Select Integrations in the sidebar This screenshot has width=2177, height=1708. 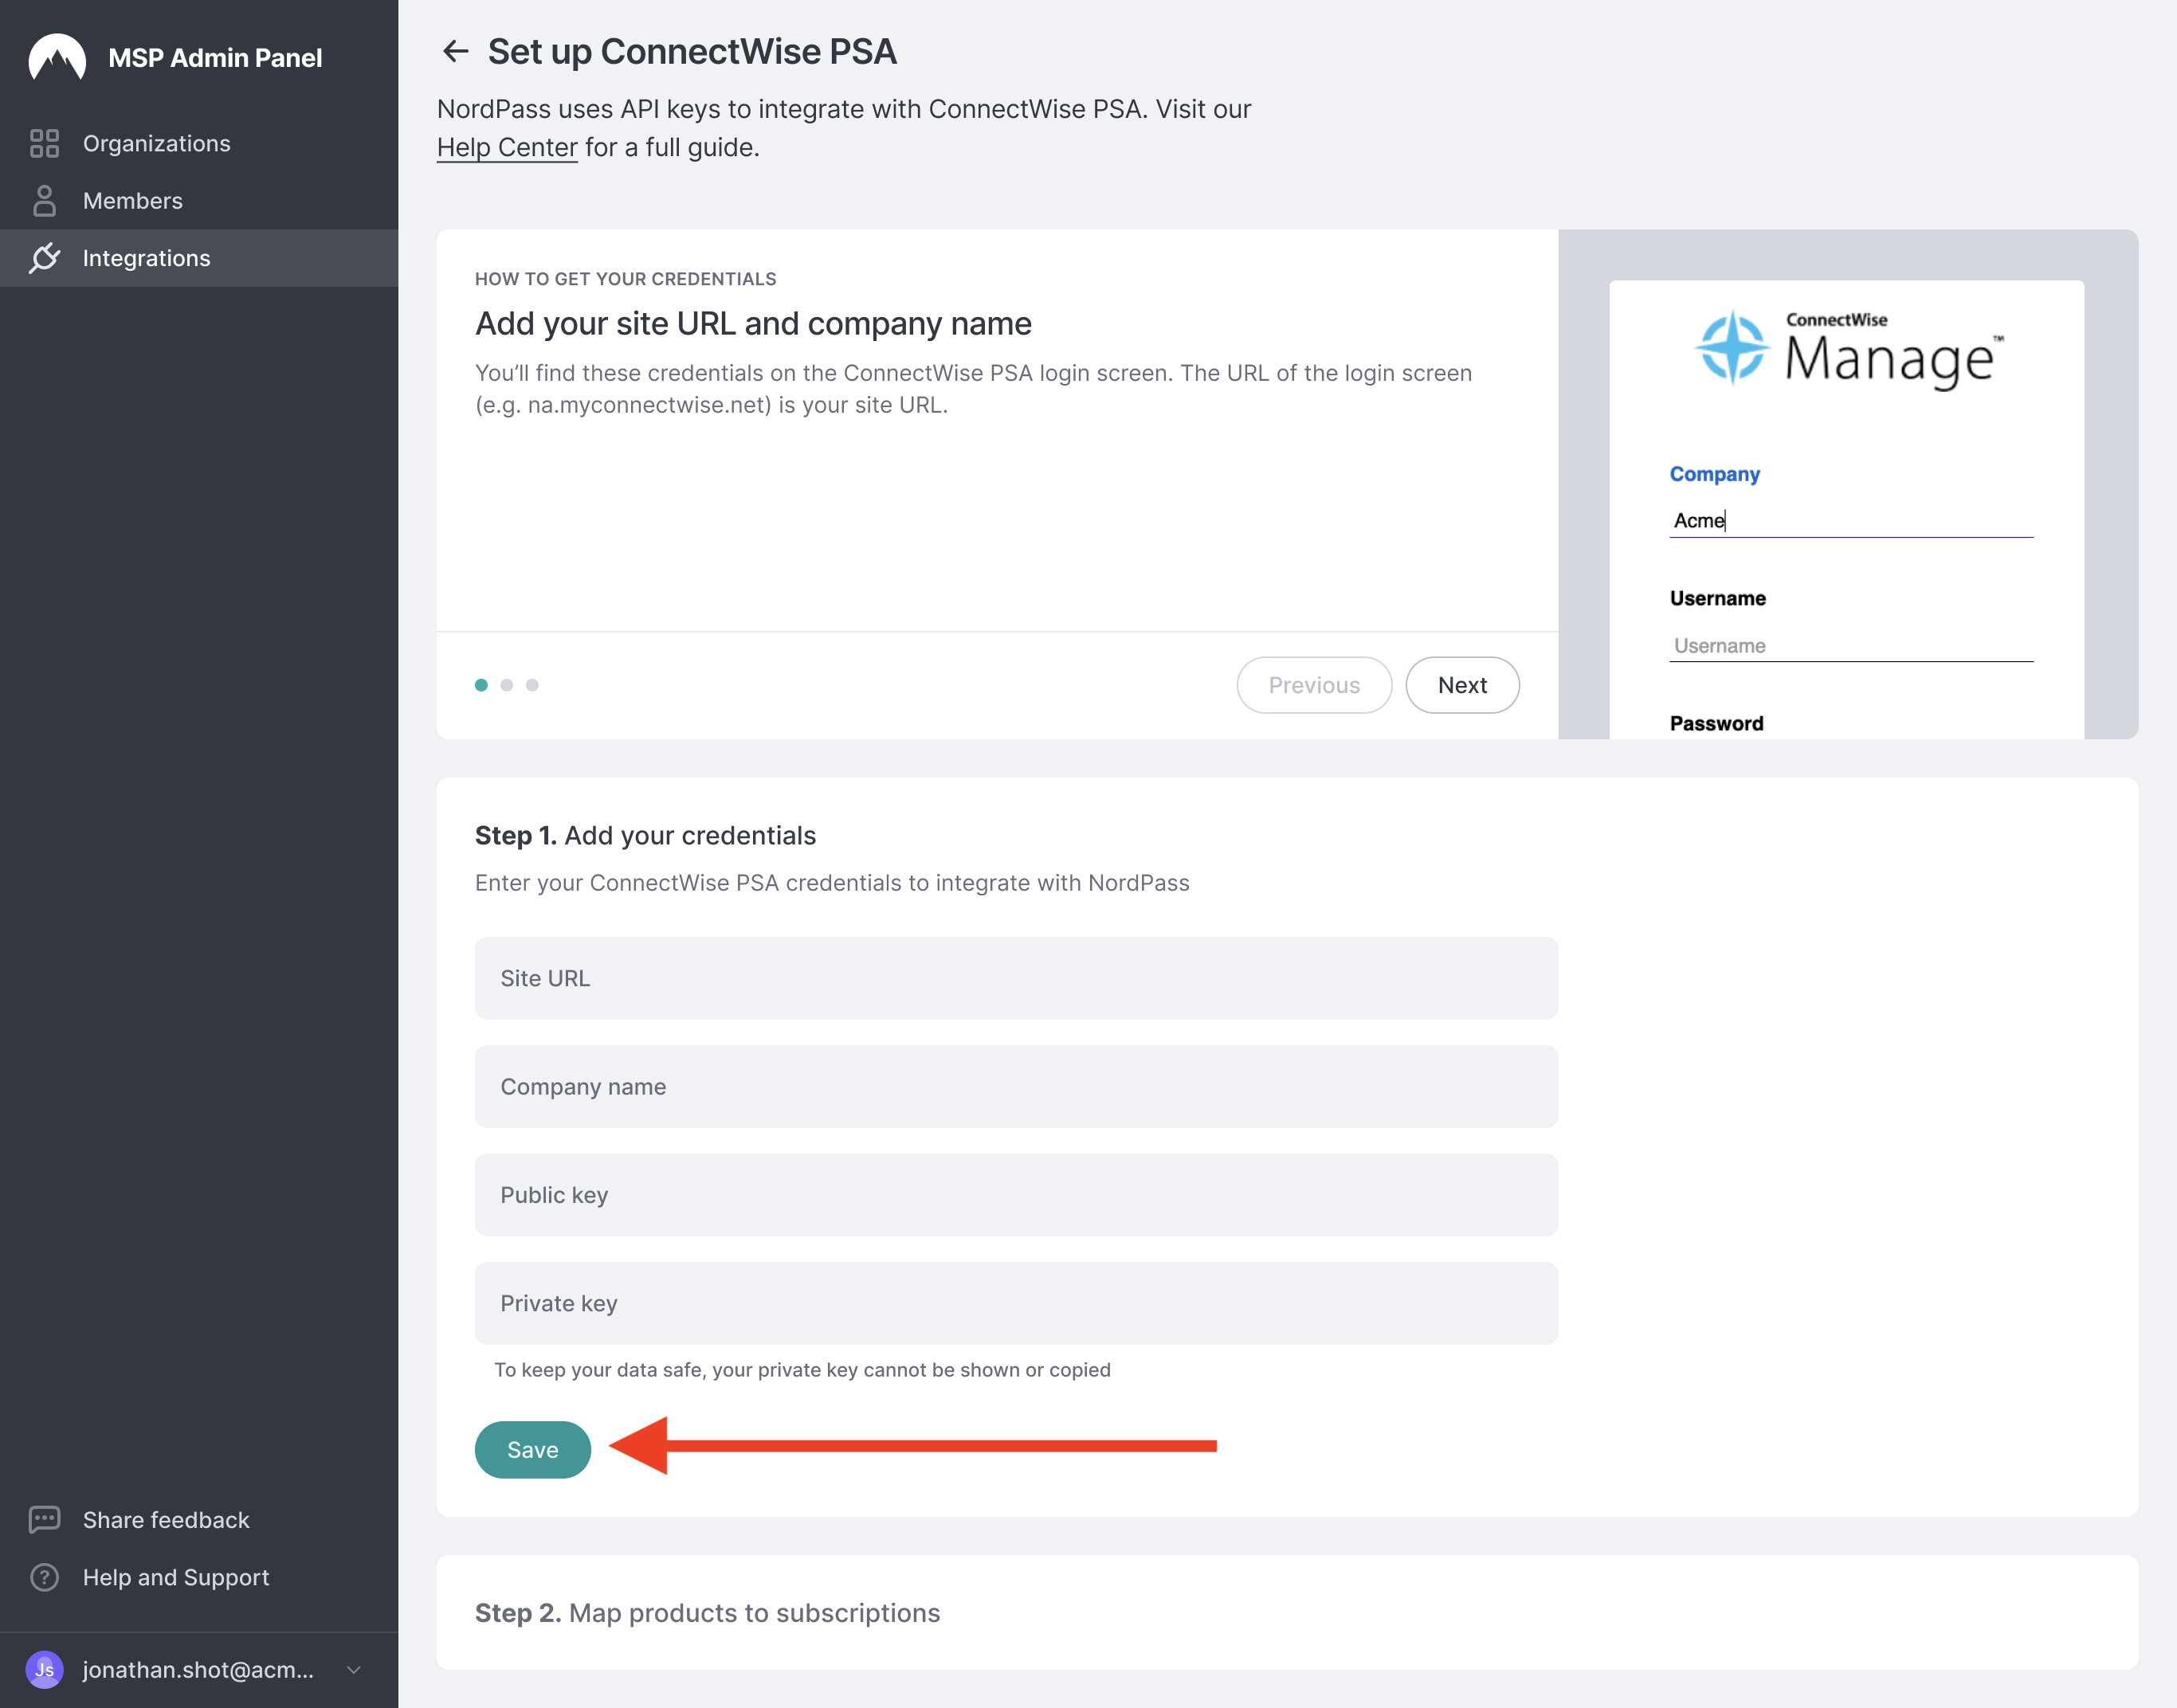(x=199, y=258)
